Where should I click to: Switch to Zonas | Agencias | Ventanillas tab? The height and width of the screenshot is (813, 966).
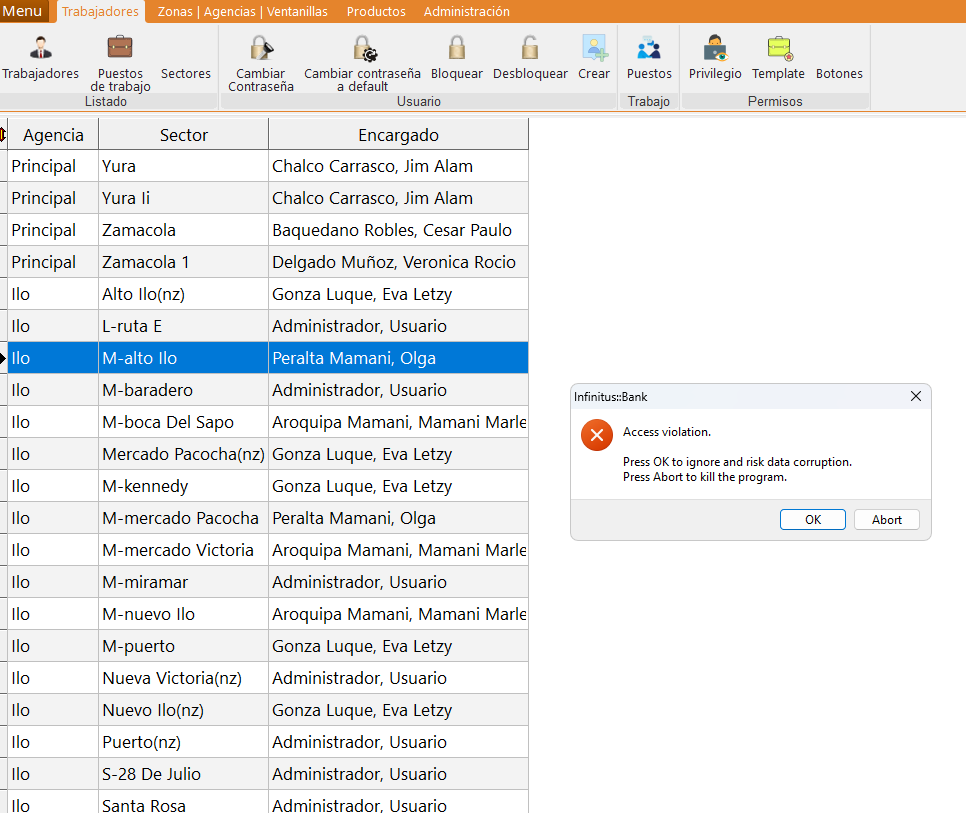242,12
